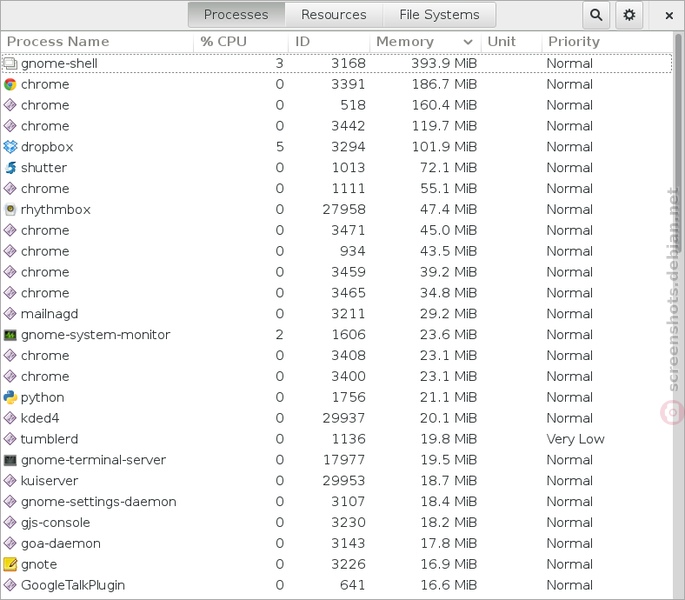Sort by the % CPU column header
The width and height of the screenshot is (685, 600).
[x=241, y=42]
